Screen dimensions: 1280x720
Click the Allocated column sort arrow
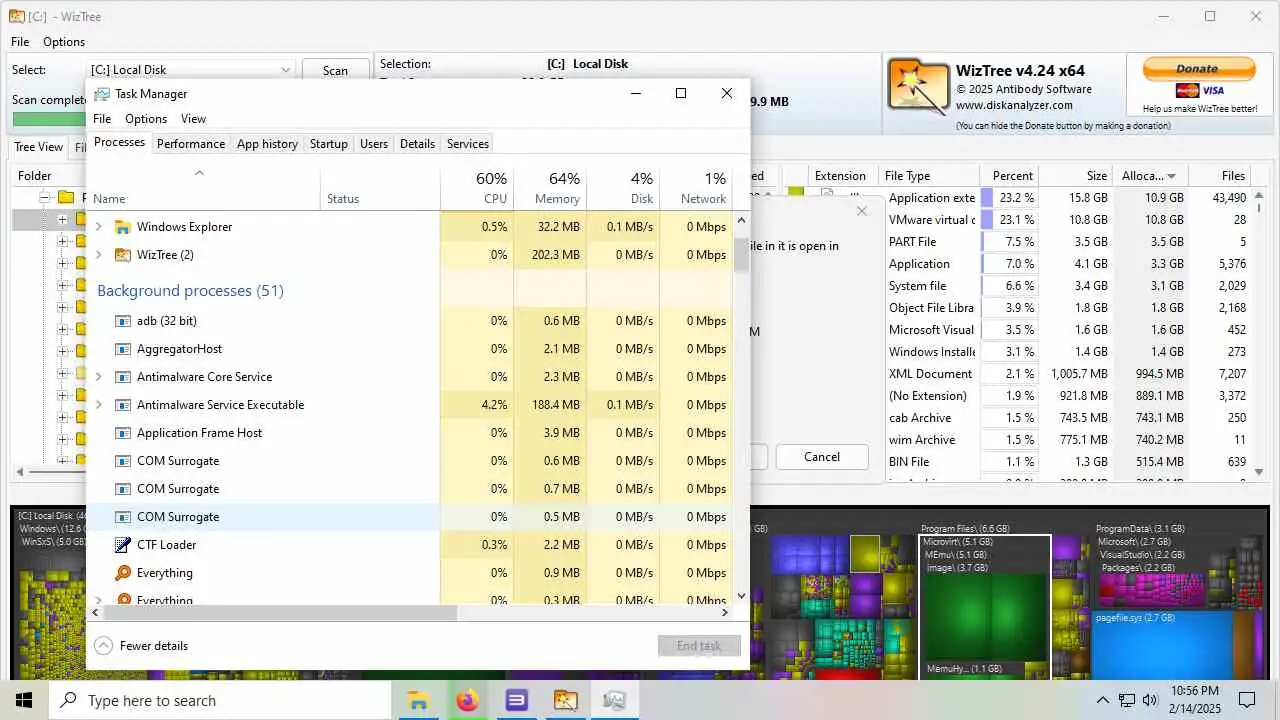pyautogui.click(x=1171, y=176)
